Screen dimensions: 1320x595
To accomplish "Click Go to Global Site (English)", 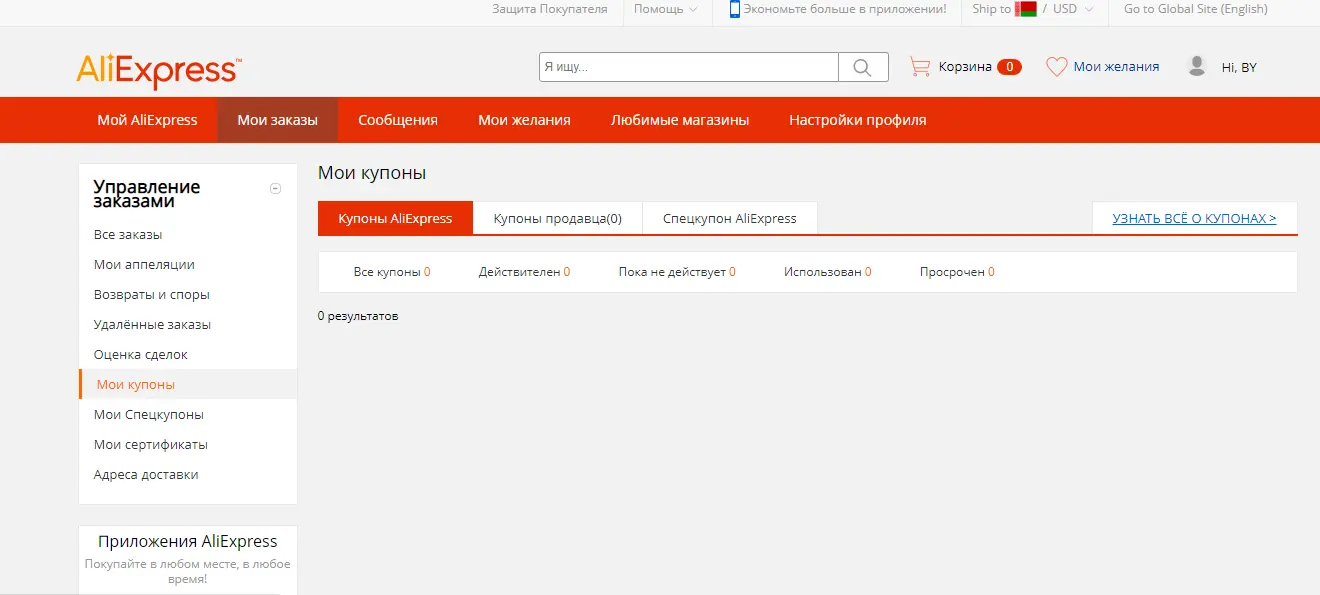I will [1196, 9].
